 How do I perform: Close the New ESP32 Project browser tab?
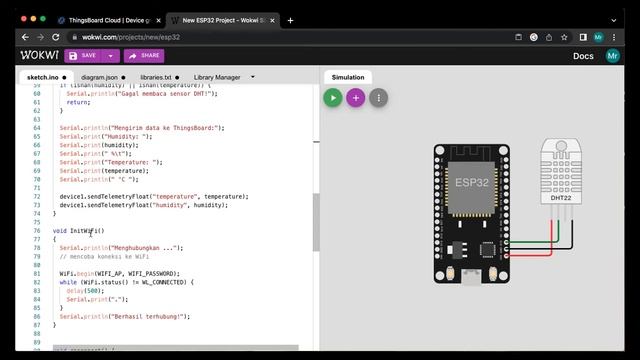point(272,20)
